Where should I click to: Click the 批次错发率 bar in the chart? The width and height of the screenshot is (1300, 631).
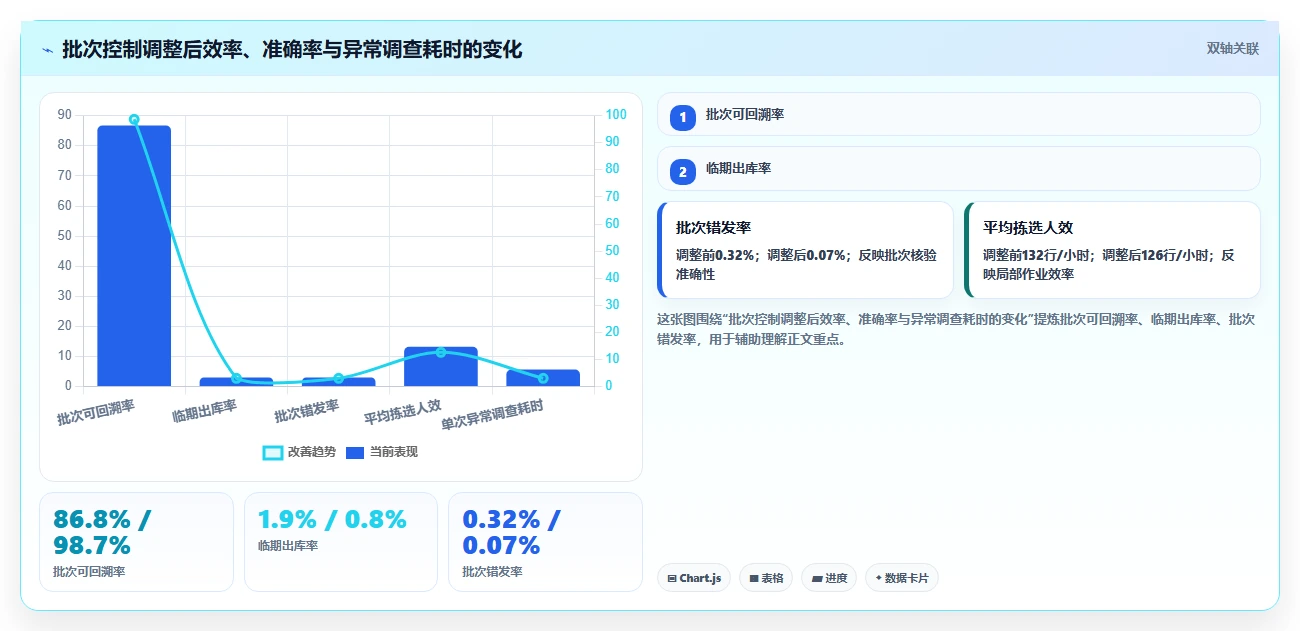pos(338,382)
